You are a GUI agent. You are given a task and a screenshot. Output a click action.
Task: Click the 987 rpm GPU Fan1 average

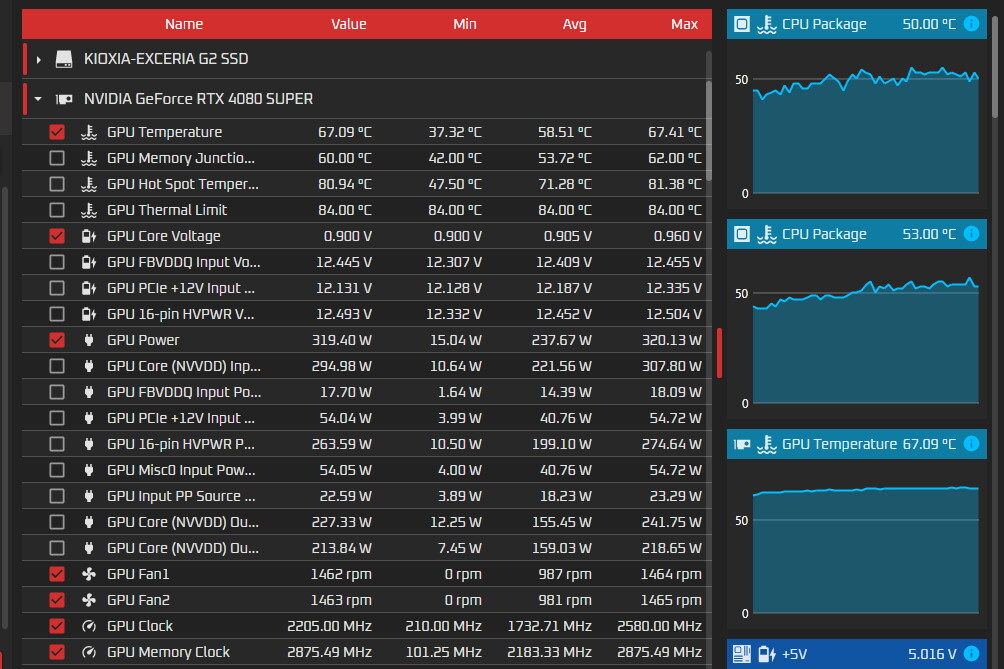(x=565, y=574)
